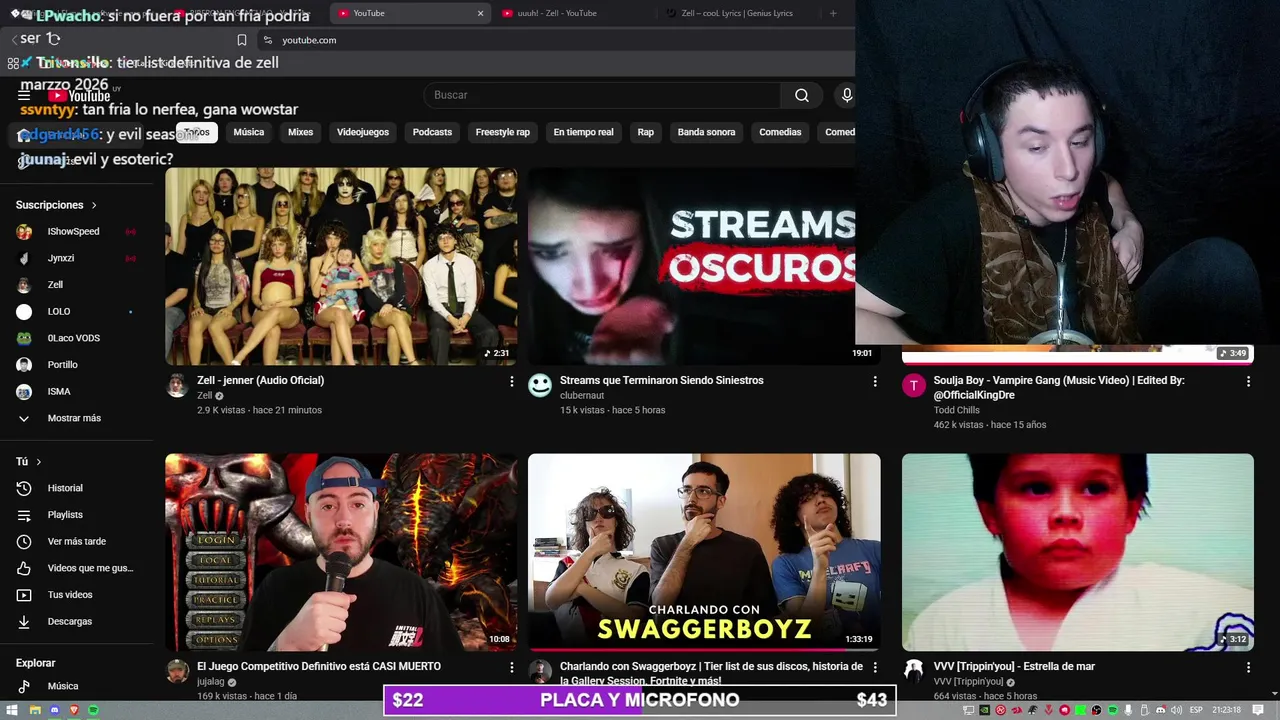Bookmark this page from the address bar

pyautogui.click(x=242, y=40)
